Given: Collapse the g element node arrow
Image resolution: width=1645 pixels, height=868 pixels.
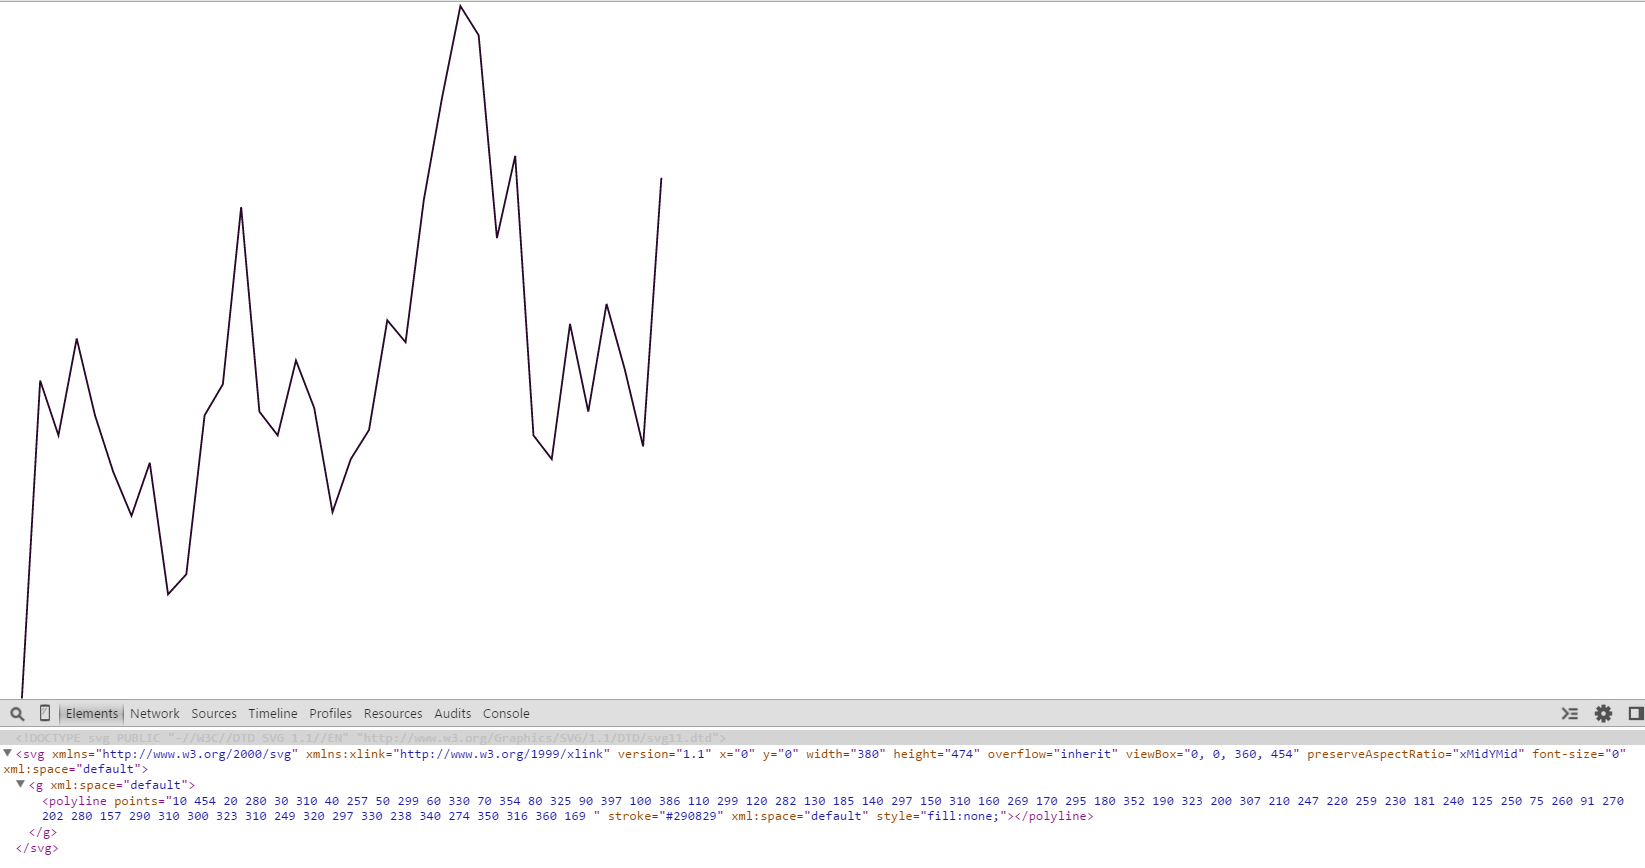Looking at the screenshot, I should [20, 784].
